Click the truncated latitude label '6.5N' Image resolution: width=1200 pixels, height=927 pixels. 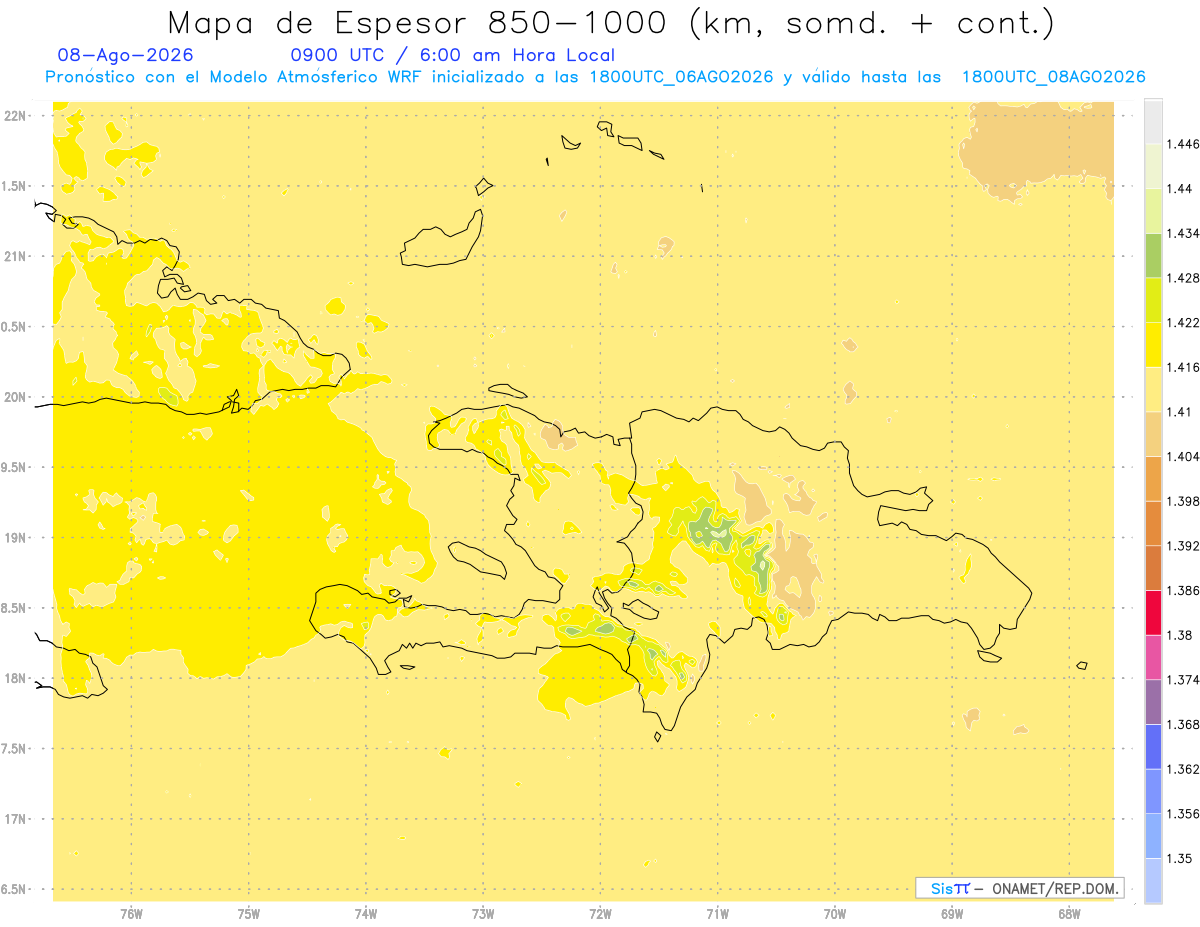14,889
